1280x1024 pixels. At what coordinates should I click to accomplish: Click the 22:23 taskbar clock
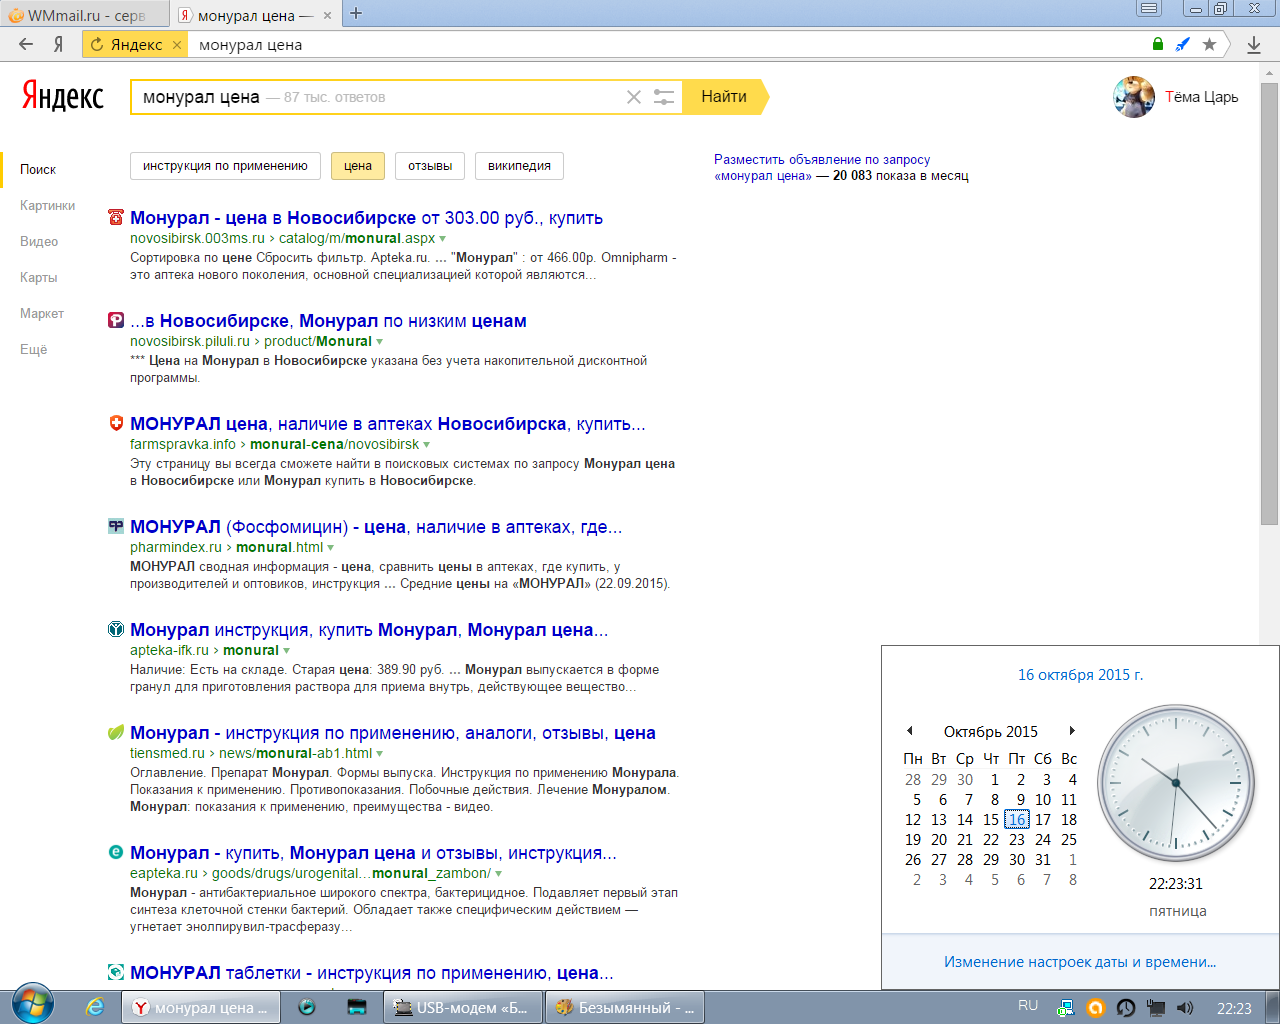(x=1234, y=1008)
